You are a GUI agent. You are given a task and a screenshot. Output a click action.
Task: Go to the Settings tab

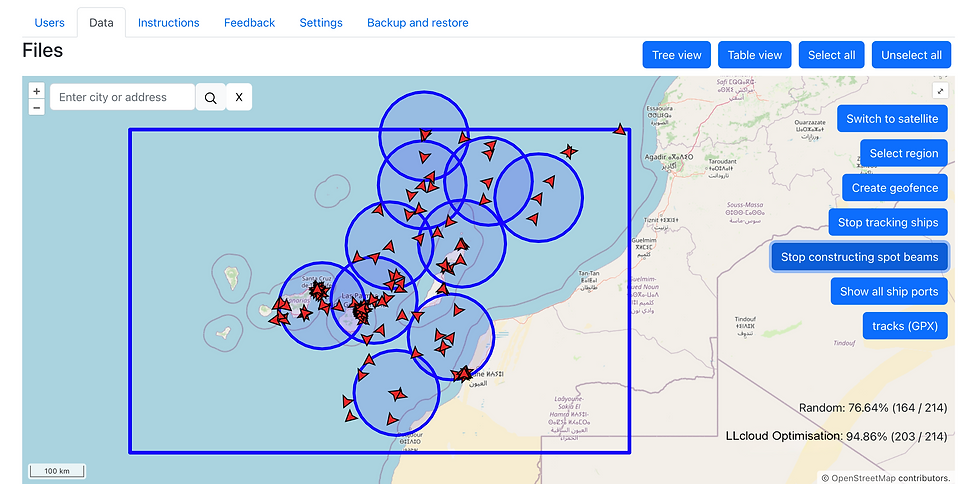point(321,23)
